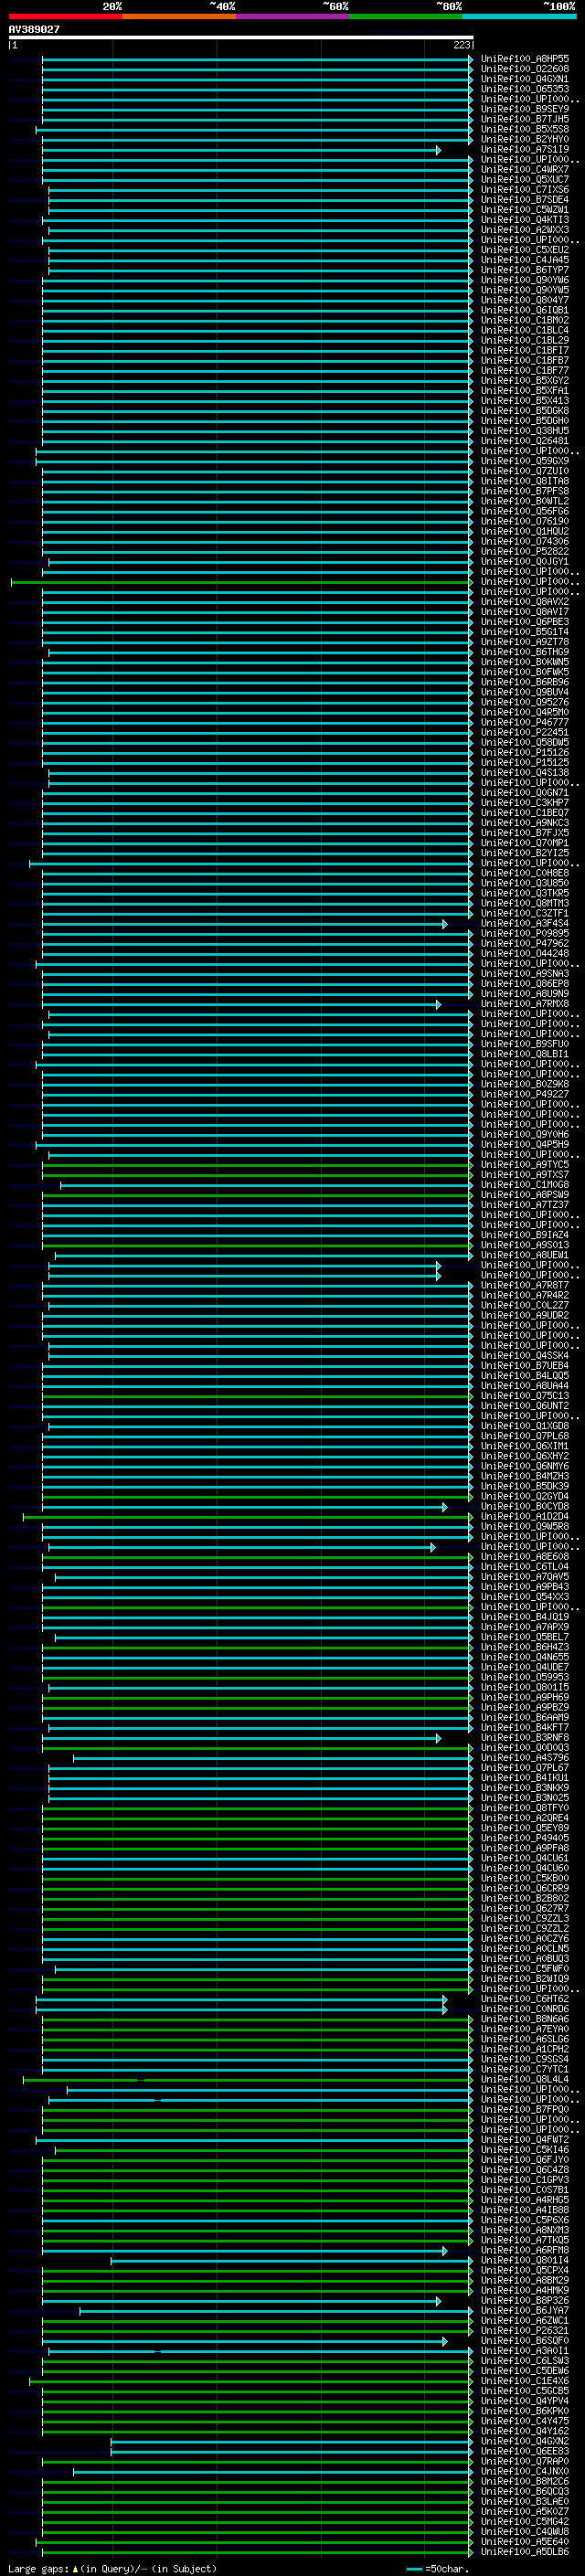
Task: Select the UniRef100_B6TYP7 label
Action: click(525, 270)
